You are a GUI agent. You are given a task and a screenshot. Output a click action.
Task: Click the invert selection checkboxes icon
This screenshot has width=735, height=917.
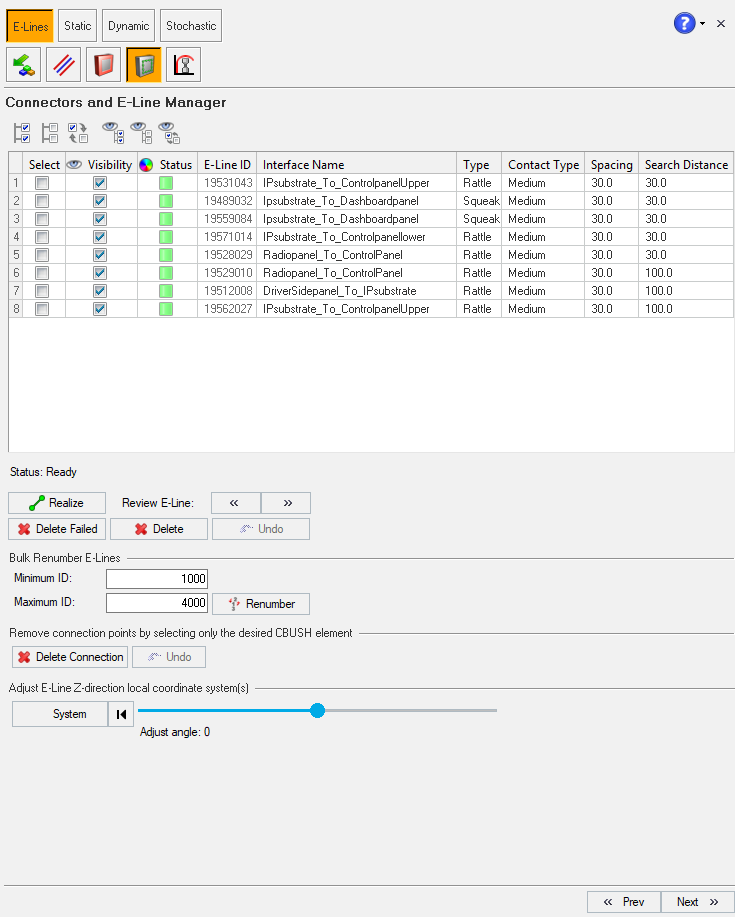click(78, 133)
